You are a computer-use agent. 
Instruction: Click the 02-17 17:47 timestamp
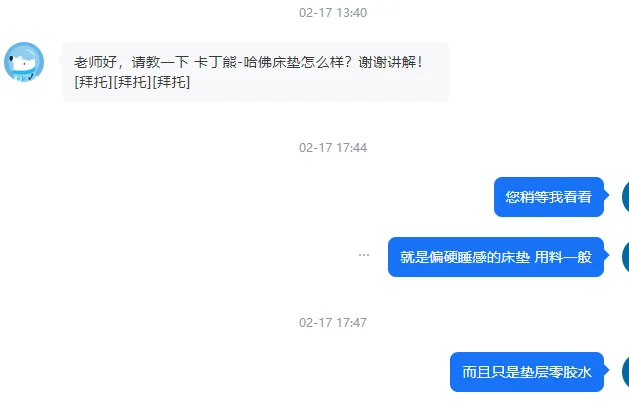[333, 323]
